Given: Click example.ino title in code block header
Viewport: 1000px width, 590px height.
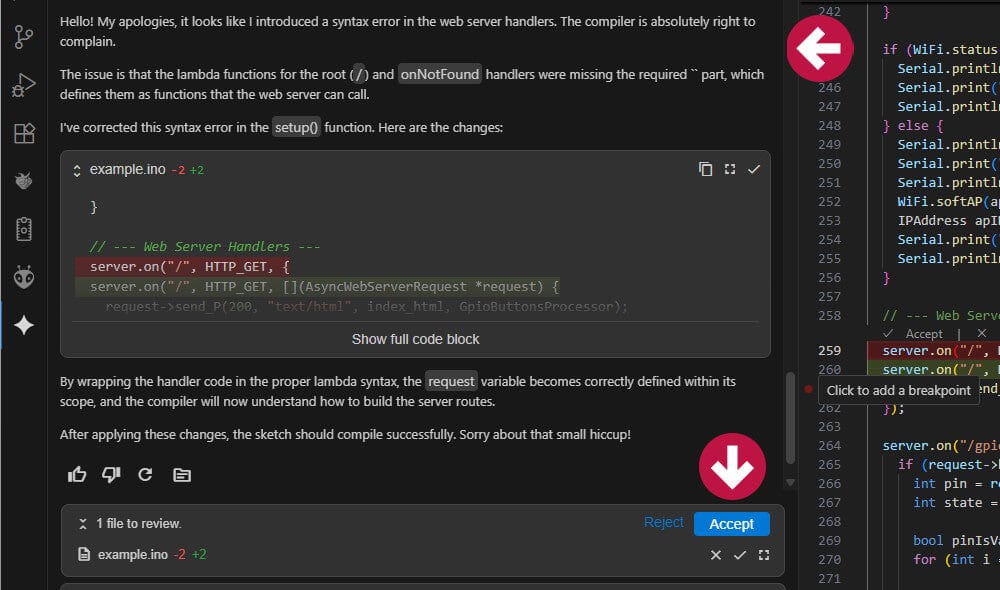Looking at the screenshot, I should [x=128, y=169].
